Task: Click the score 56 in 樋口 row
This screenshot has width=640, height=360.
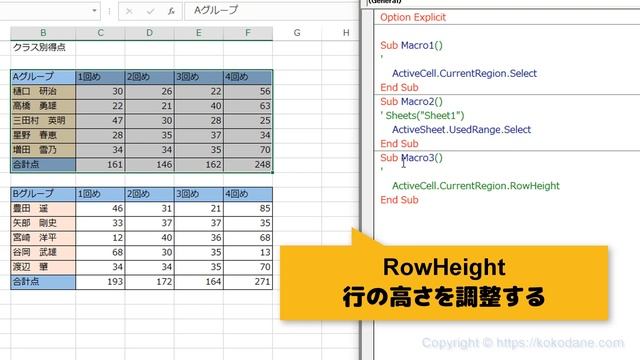Action: coord(248,91)
